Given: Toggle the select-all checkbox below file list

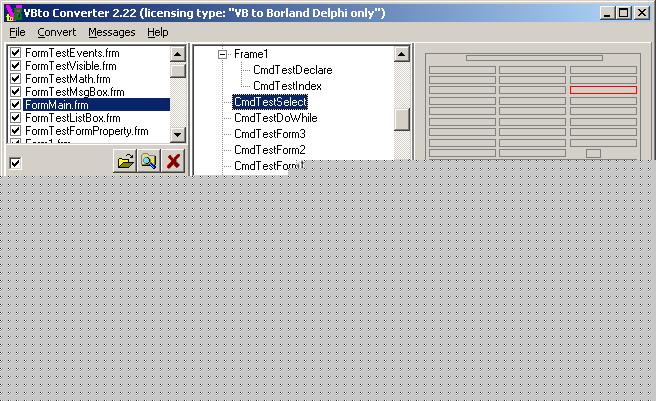Looking at the screenshot, I should (15, 163).
